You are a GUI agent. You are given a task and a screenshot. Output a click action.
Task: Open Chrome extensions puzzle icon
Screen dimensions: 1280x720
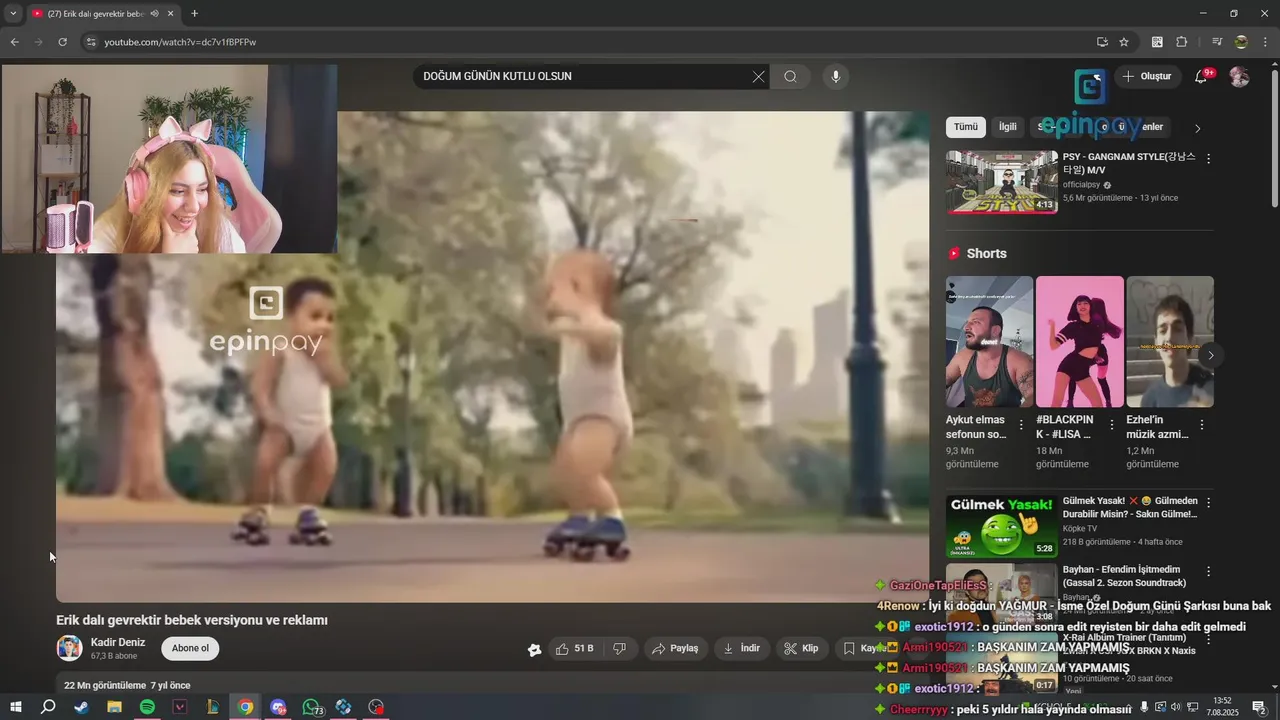pos(1182,42)
